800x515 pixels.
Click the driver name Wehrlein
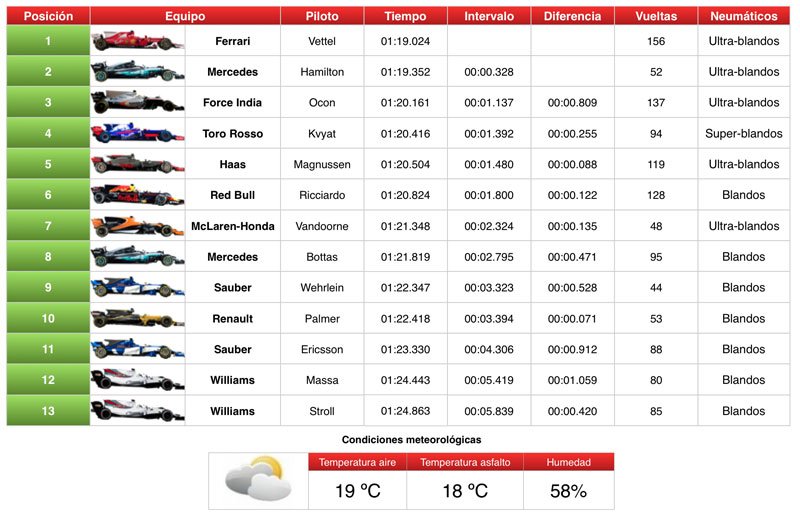(x=322, y=287)
